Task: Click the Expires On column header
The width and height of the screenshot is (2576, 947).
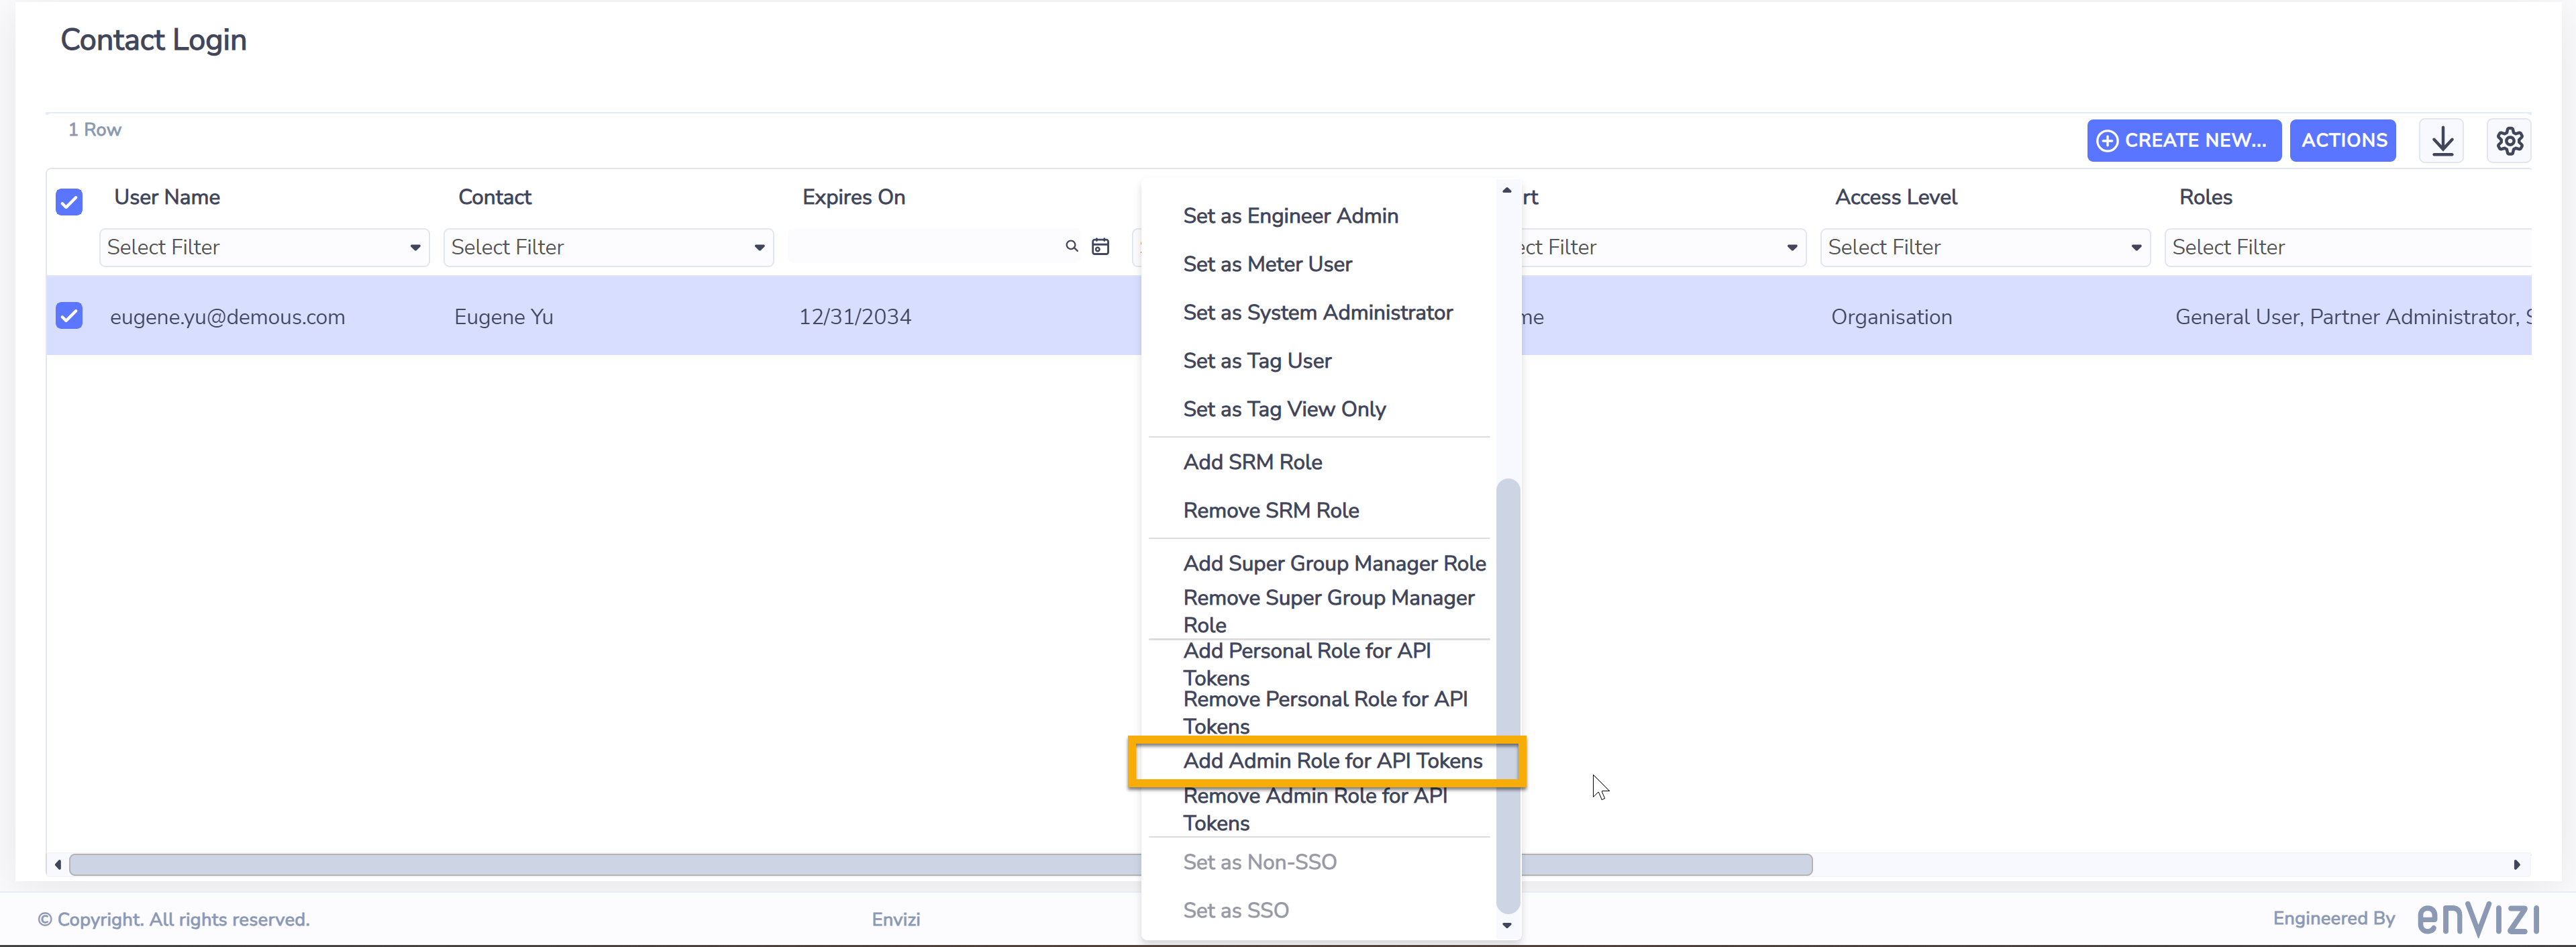Action: [853, 197]
